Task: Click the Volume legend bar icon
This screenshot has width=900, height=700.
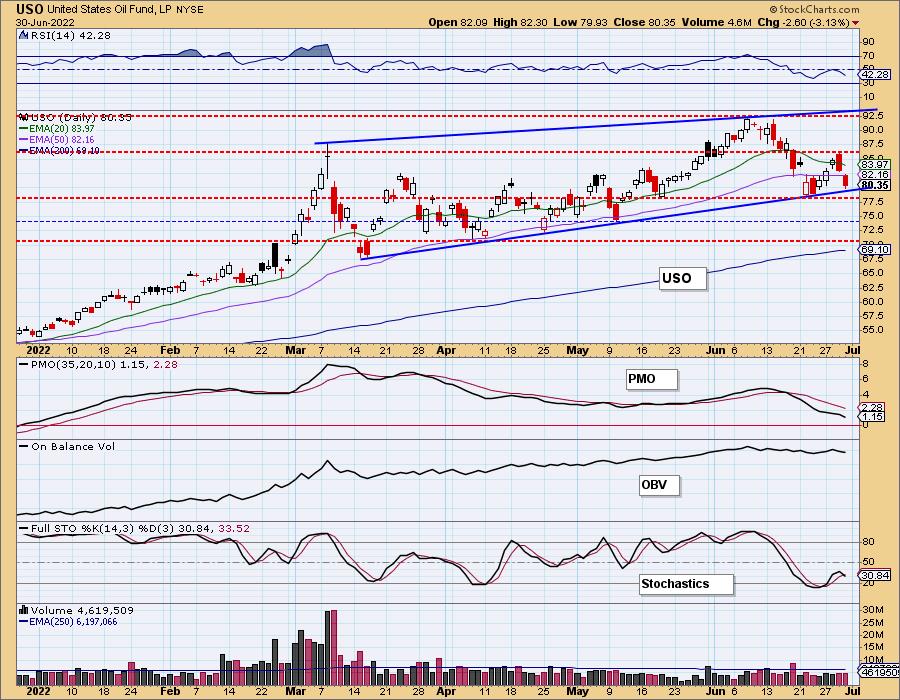Action: (24, 610)
